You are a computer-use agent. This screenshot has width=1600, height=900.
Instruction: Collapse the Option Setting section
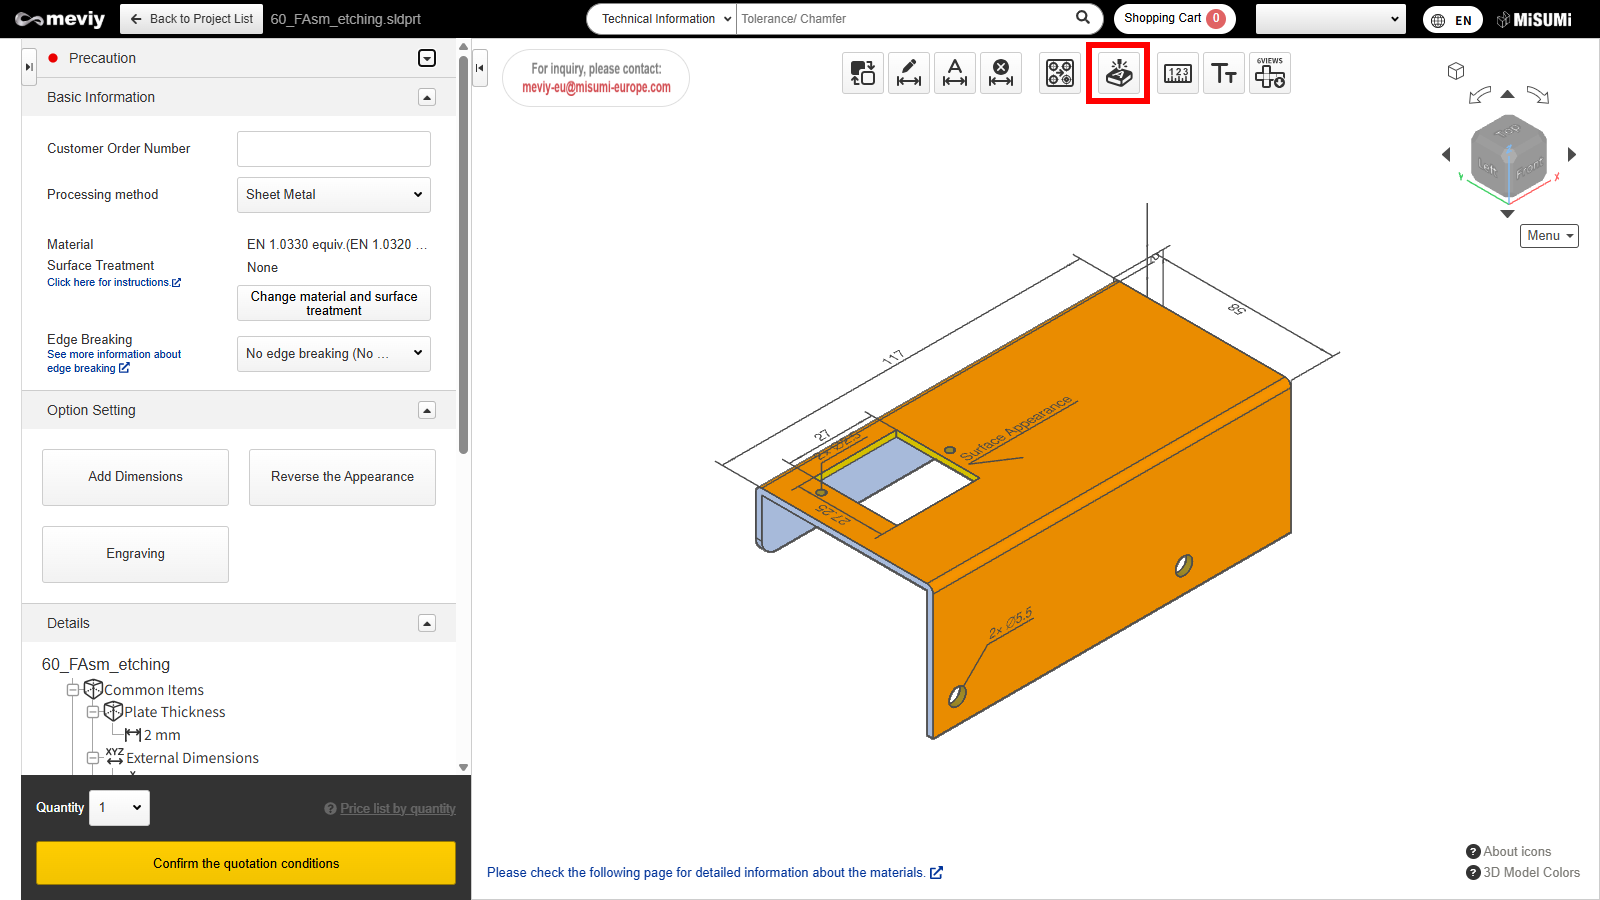(x=427, y=410)
